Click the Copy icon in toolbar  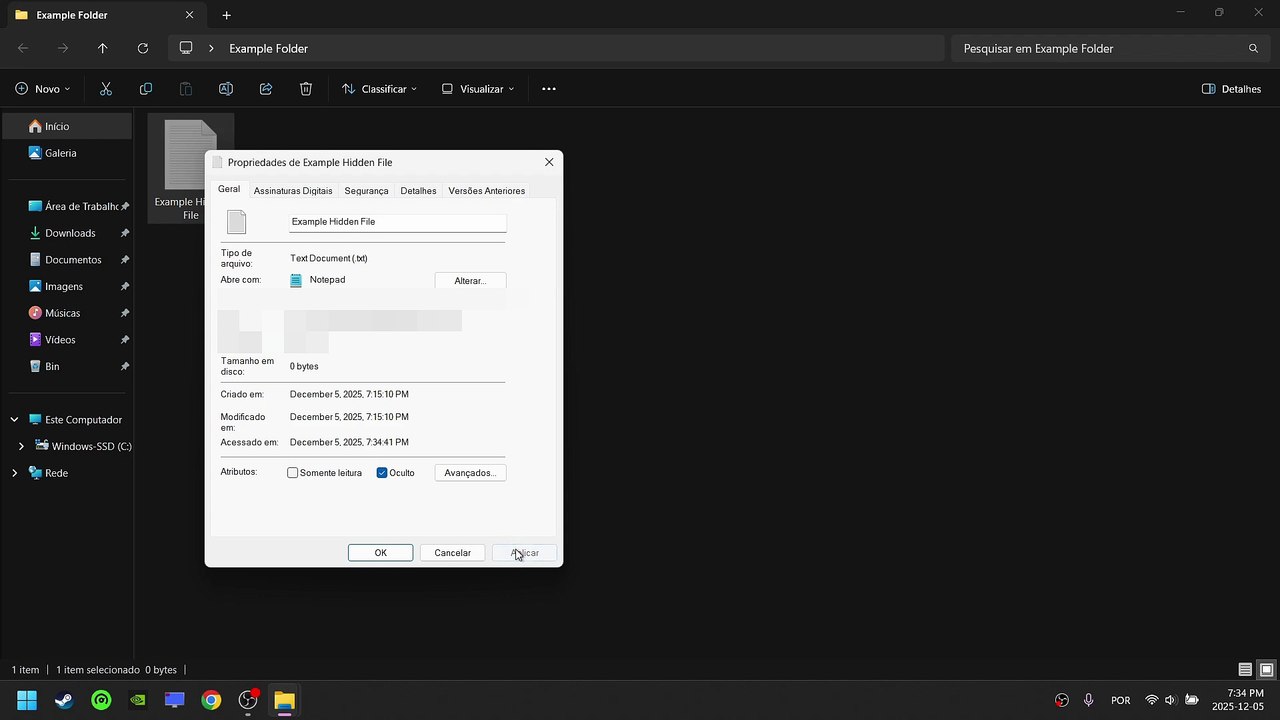click(x=146, y=89)
